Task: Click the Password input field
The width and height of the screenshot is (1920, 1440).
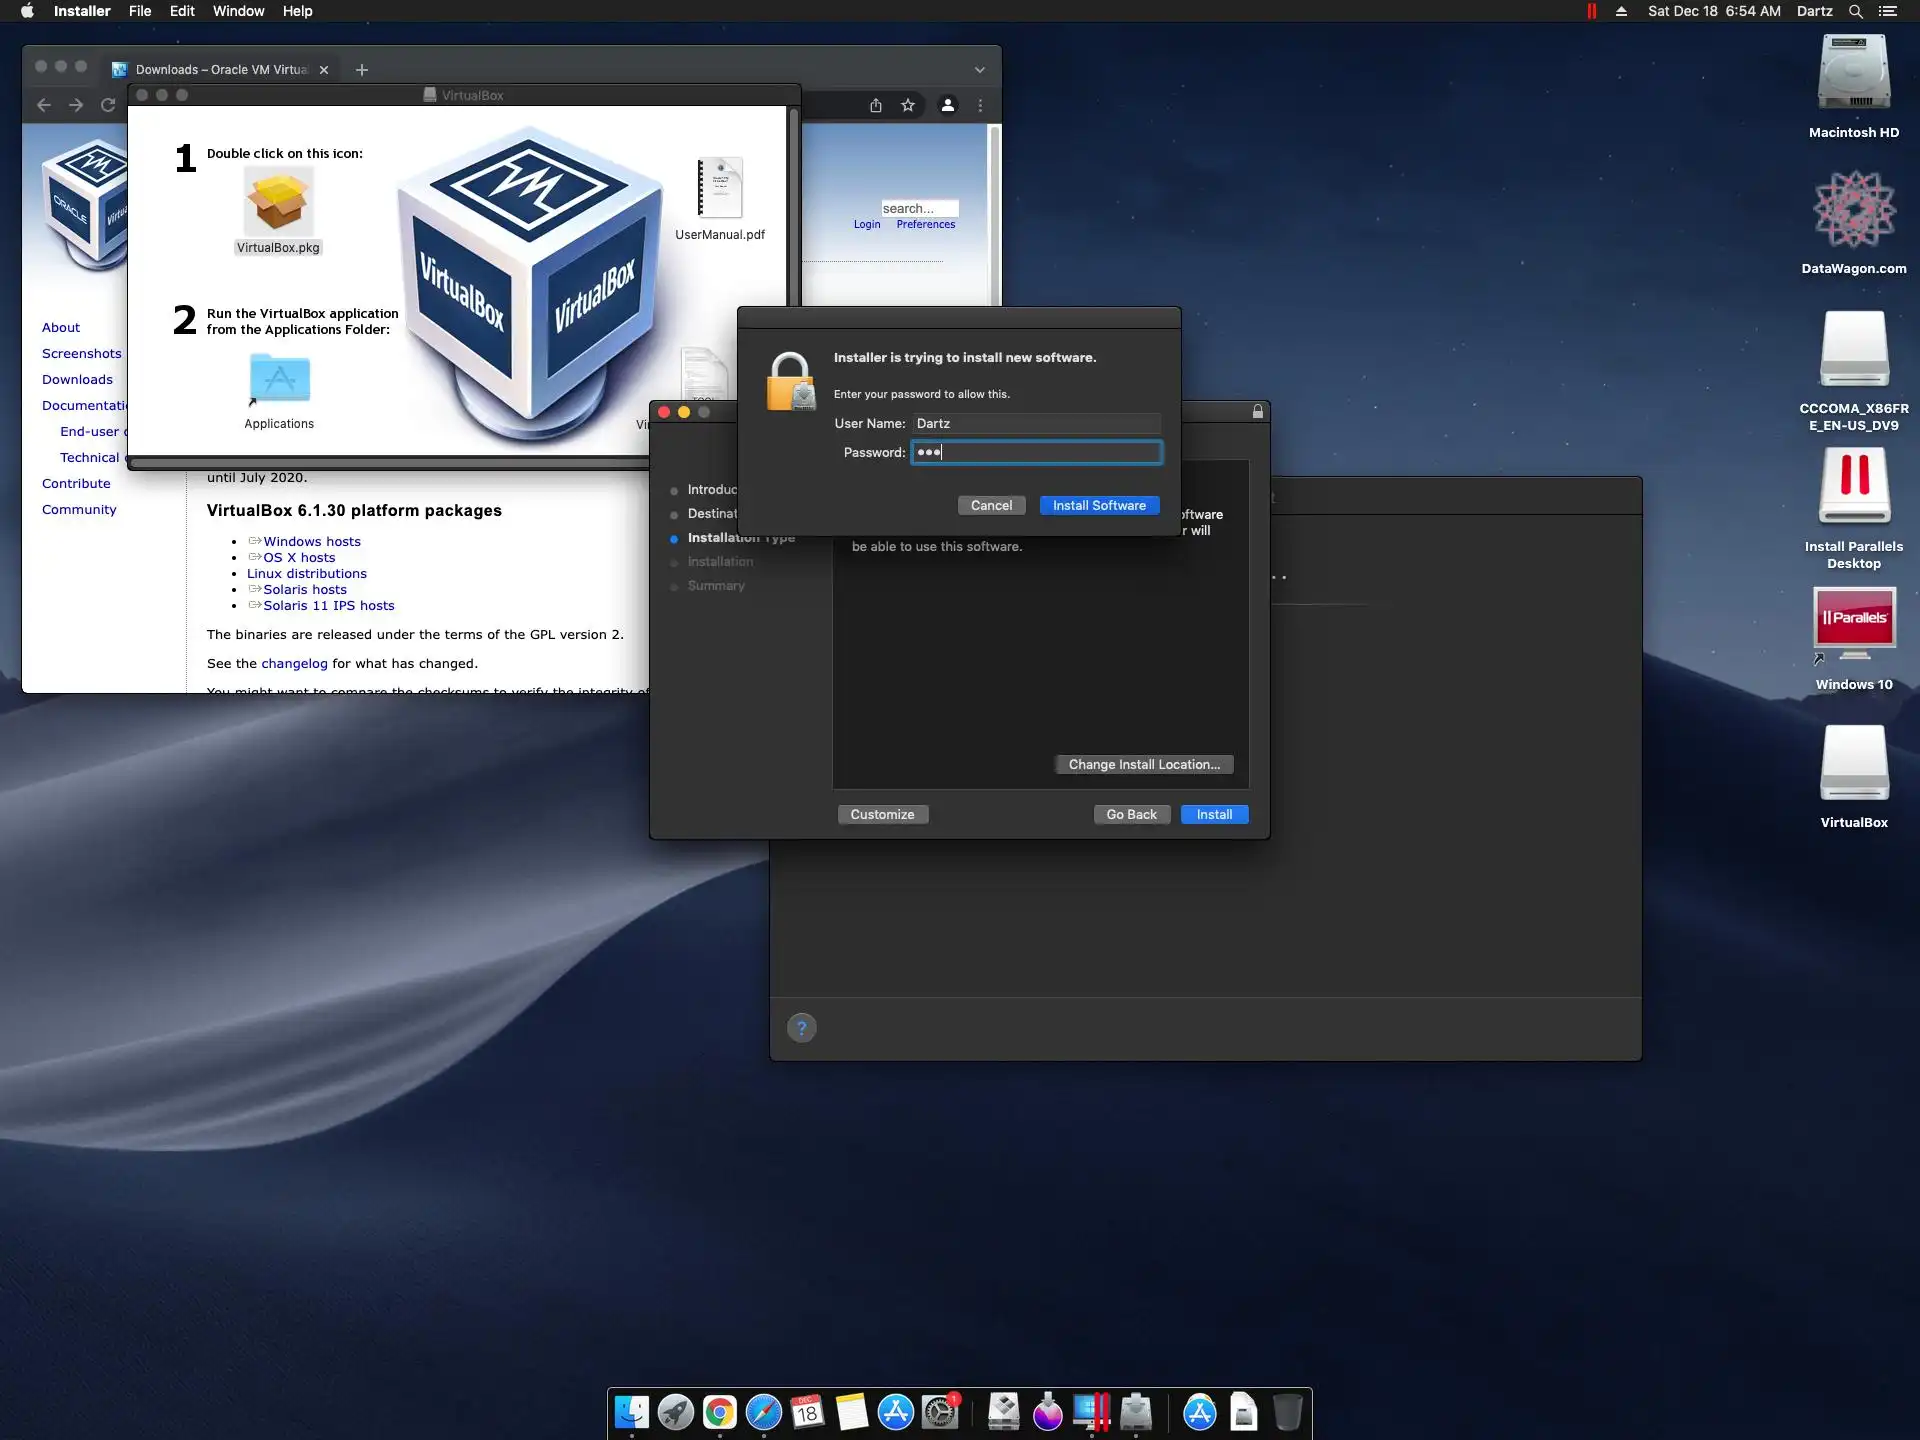Action: tap(1036, 452)
